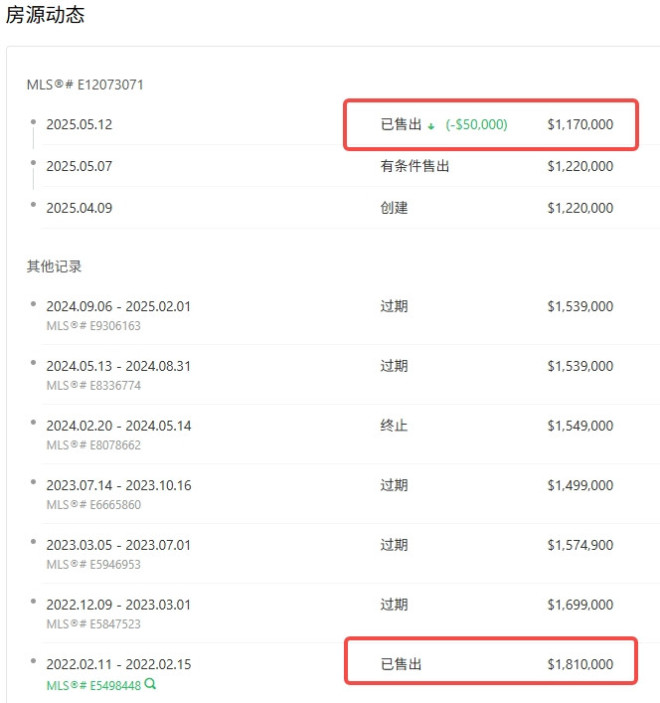The height and width of the screenshot is (703, 660).
Task: Click the 房源动态 page heading
Action: click(x=45, y=15)
